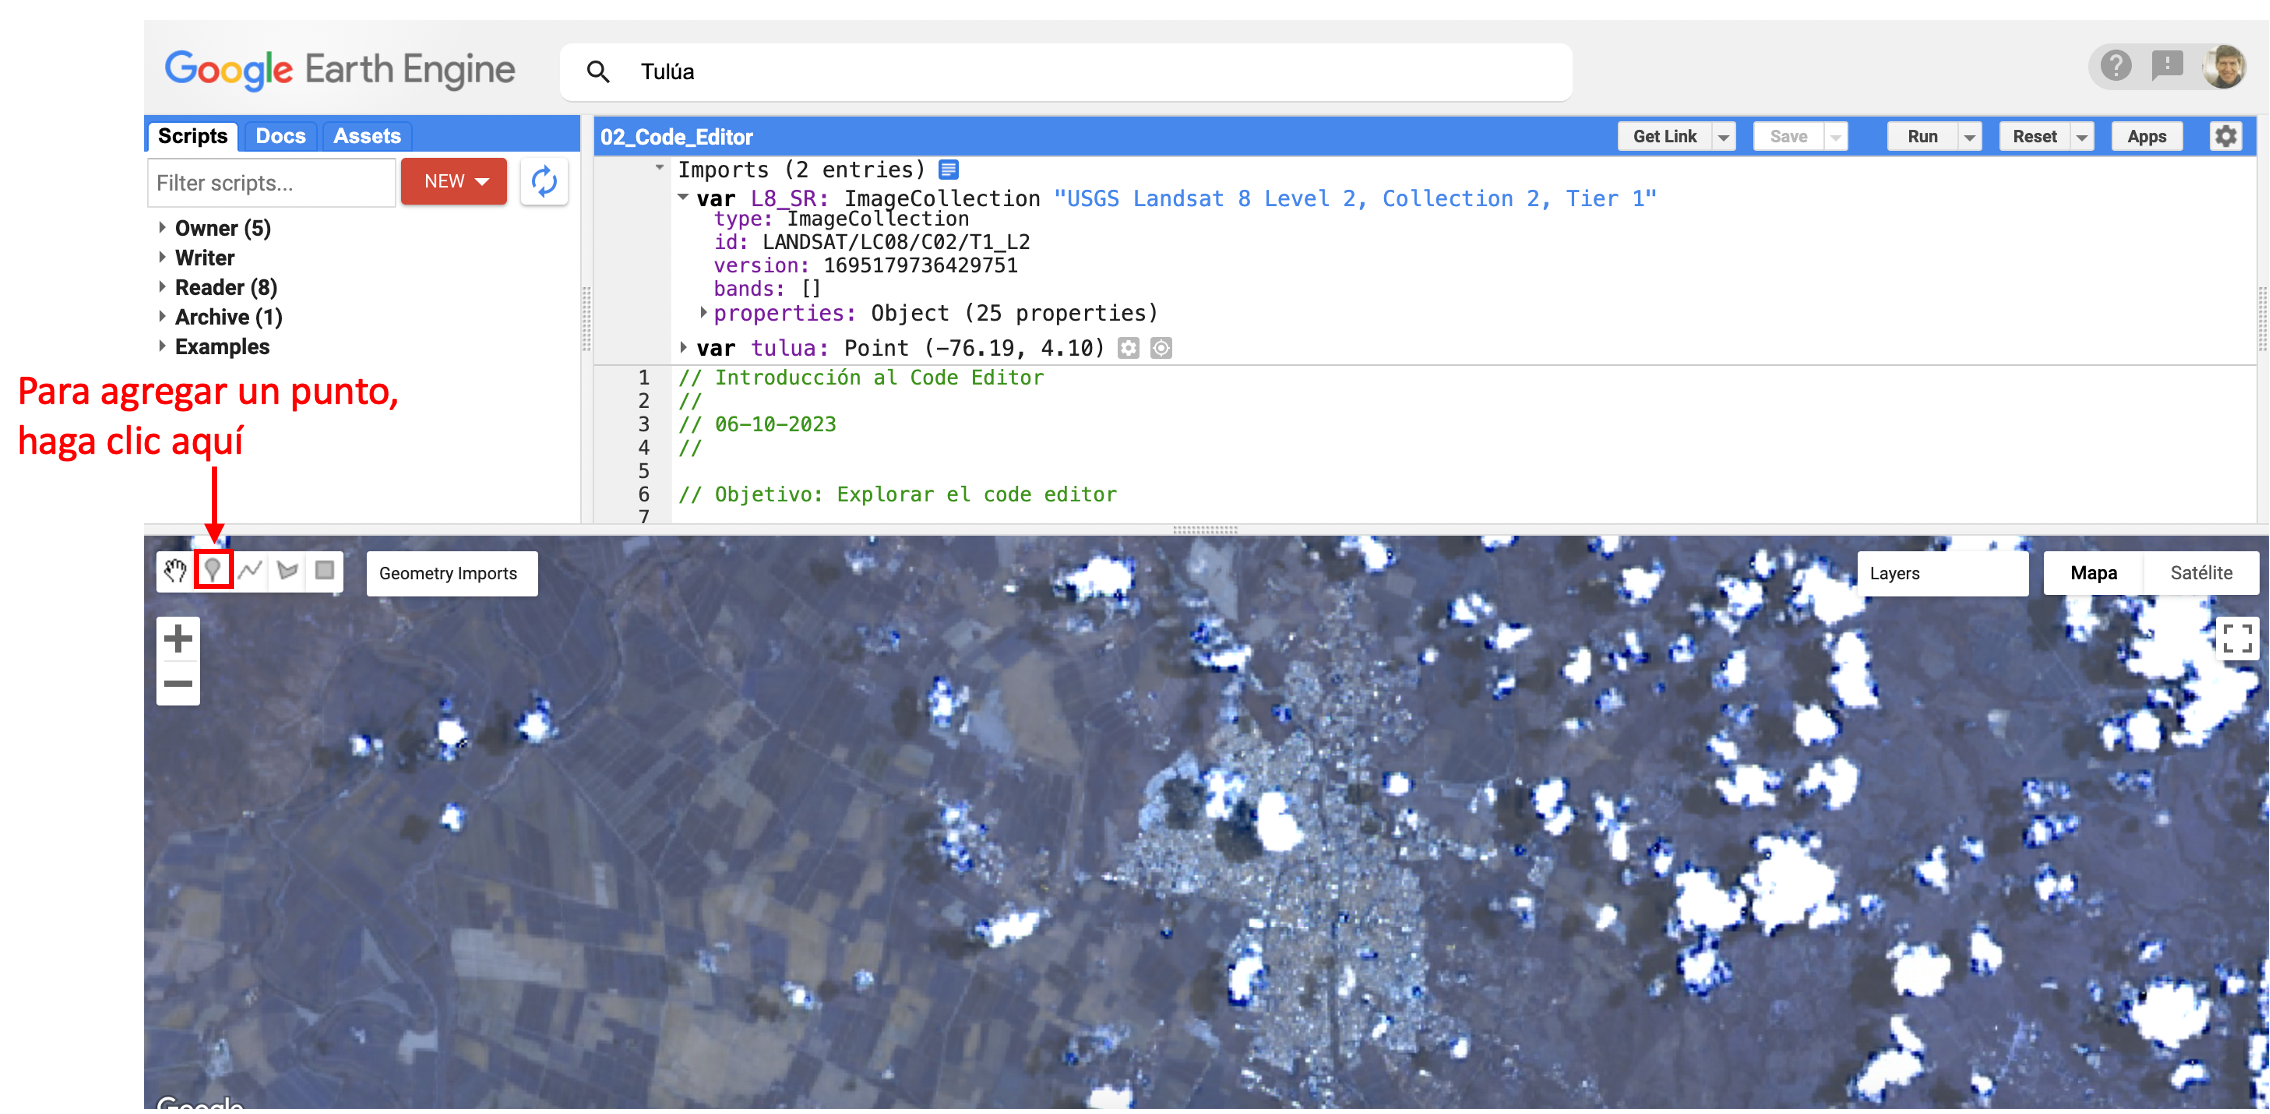Expand the tulua variable entry
This screenshot has height=1114, width=2270.
[683, 347]
